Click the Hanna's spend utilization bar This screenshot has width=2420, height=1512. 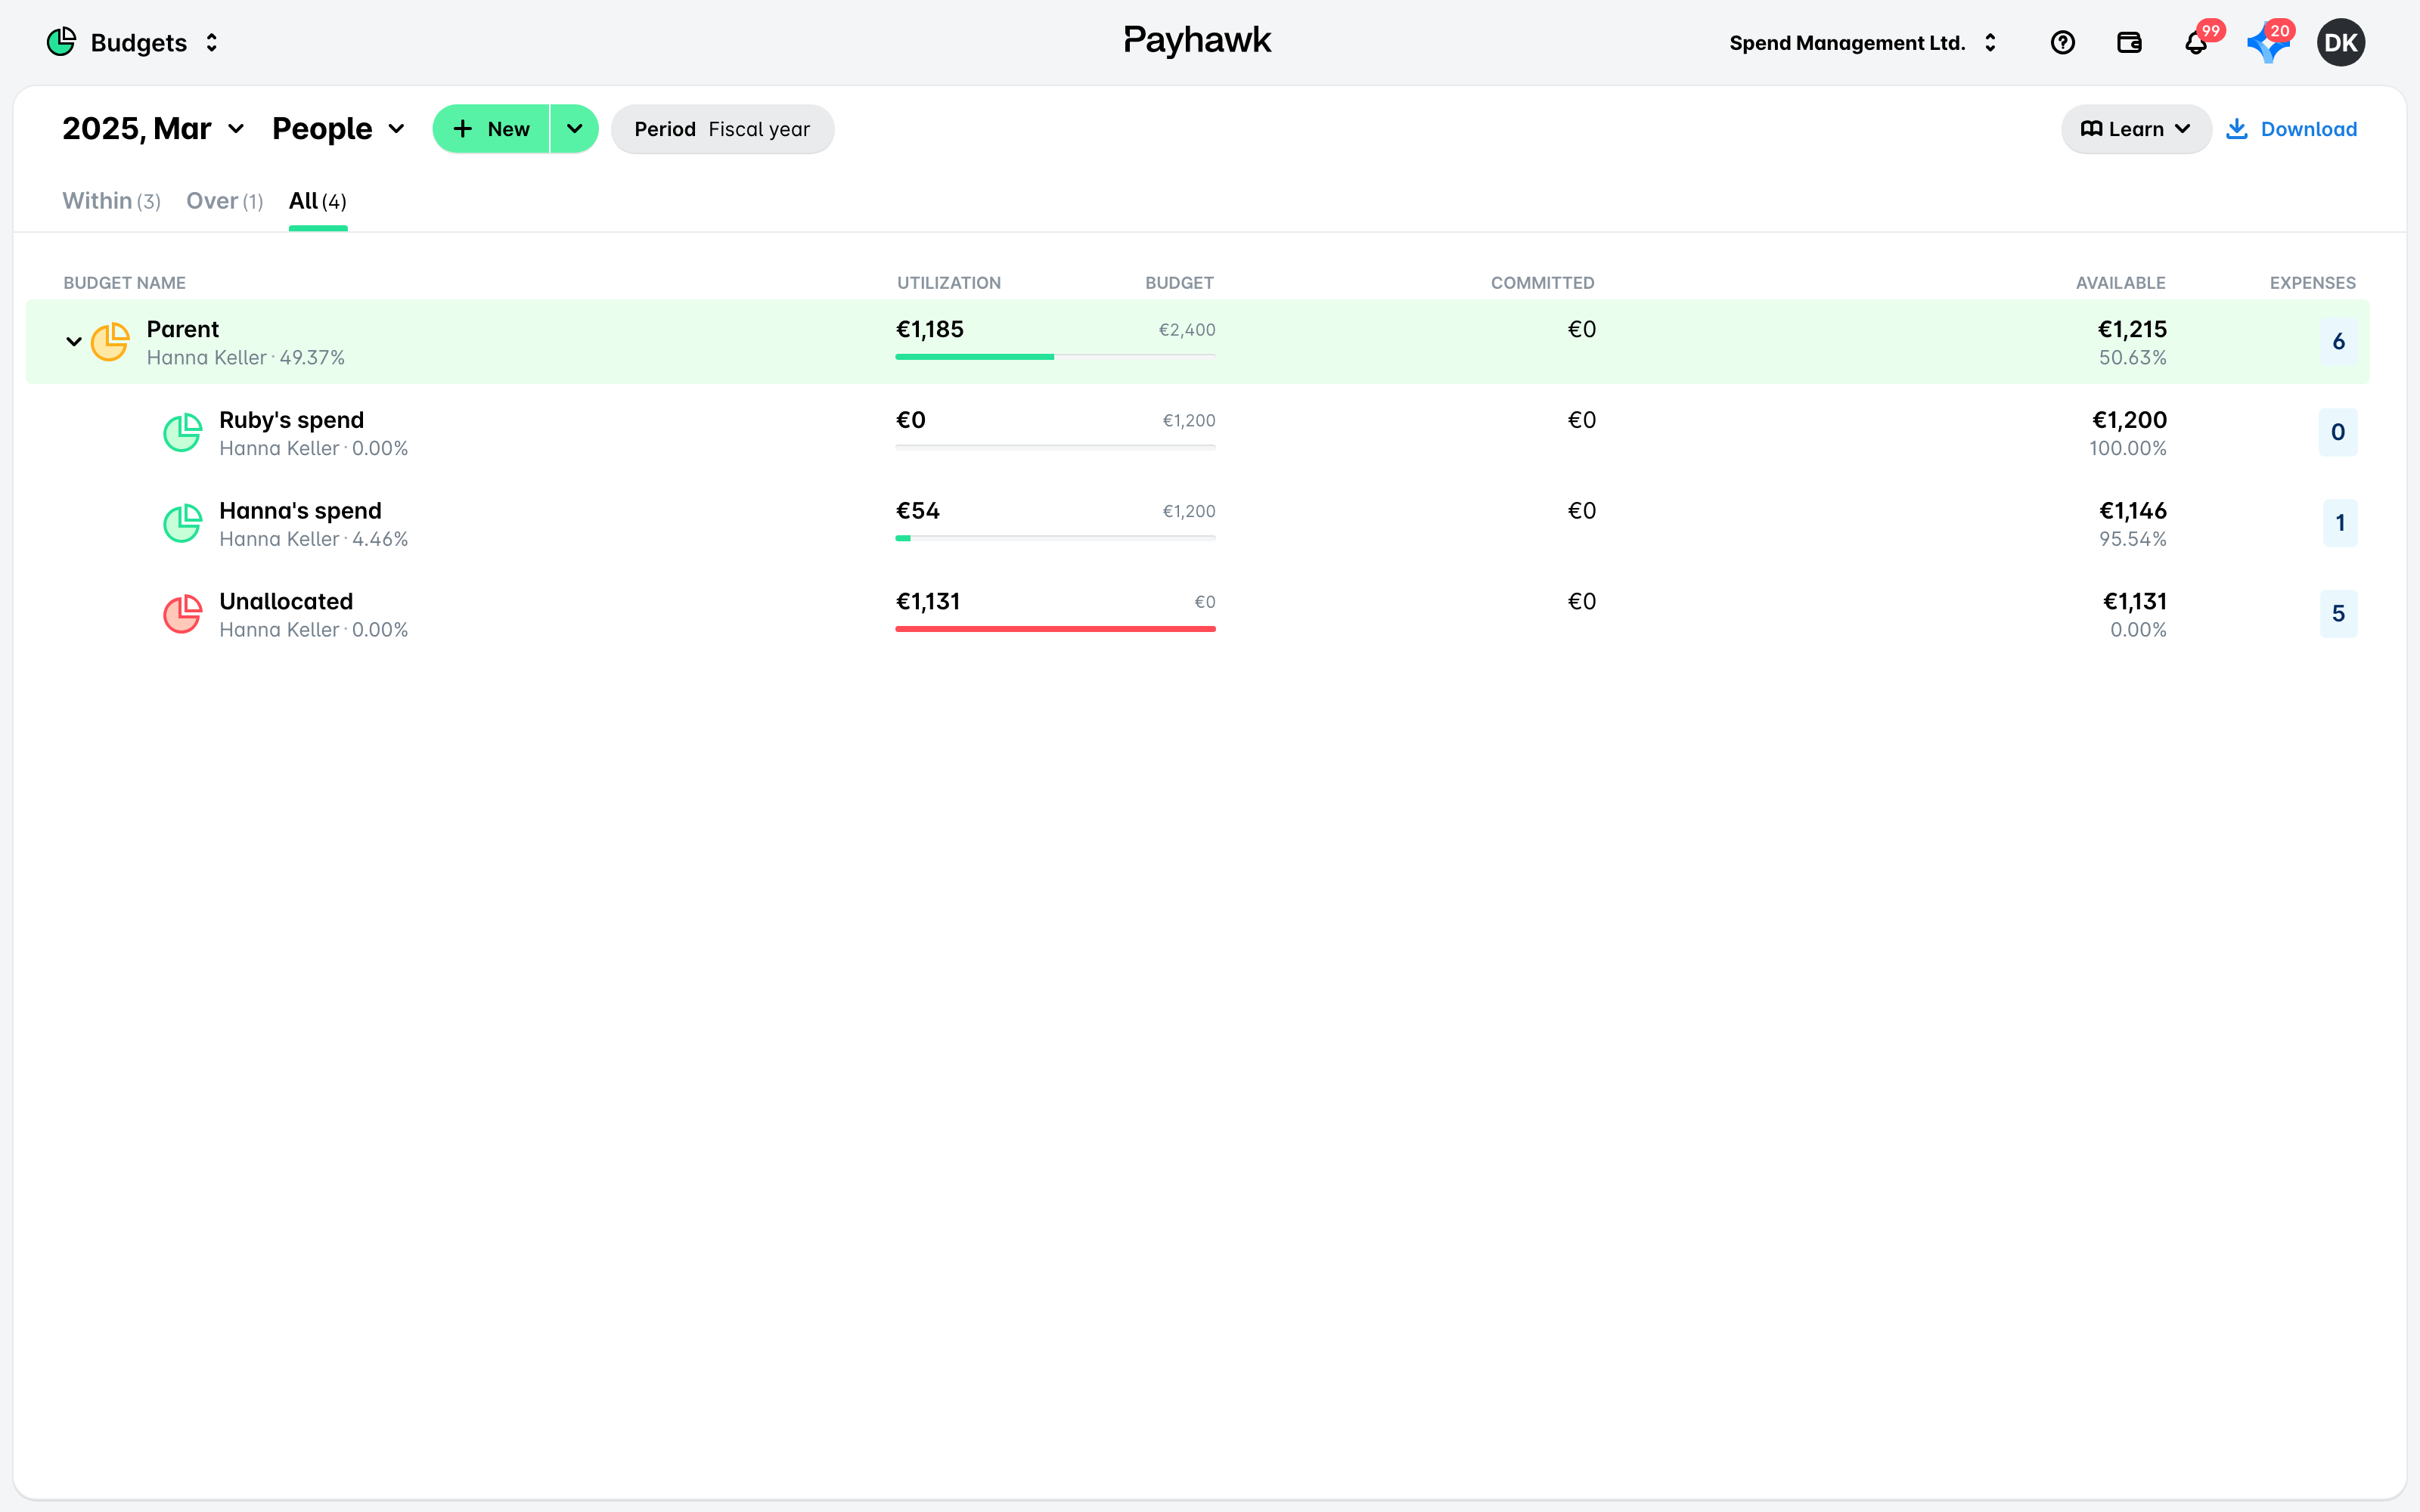1055,538
